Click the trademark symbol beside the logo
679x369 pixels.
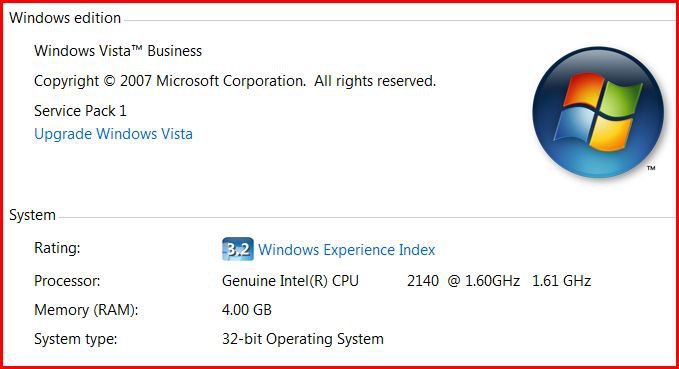pos(651,168)
